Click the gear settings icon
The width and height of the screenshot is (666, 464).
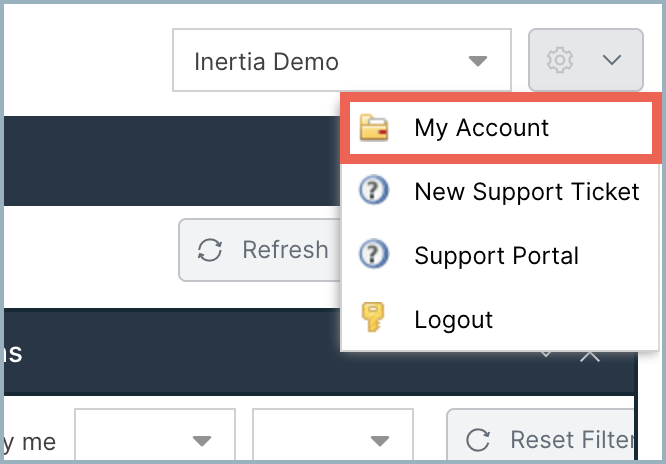coord(560,60)
